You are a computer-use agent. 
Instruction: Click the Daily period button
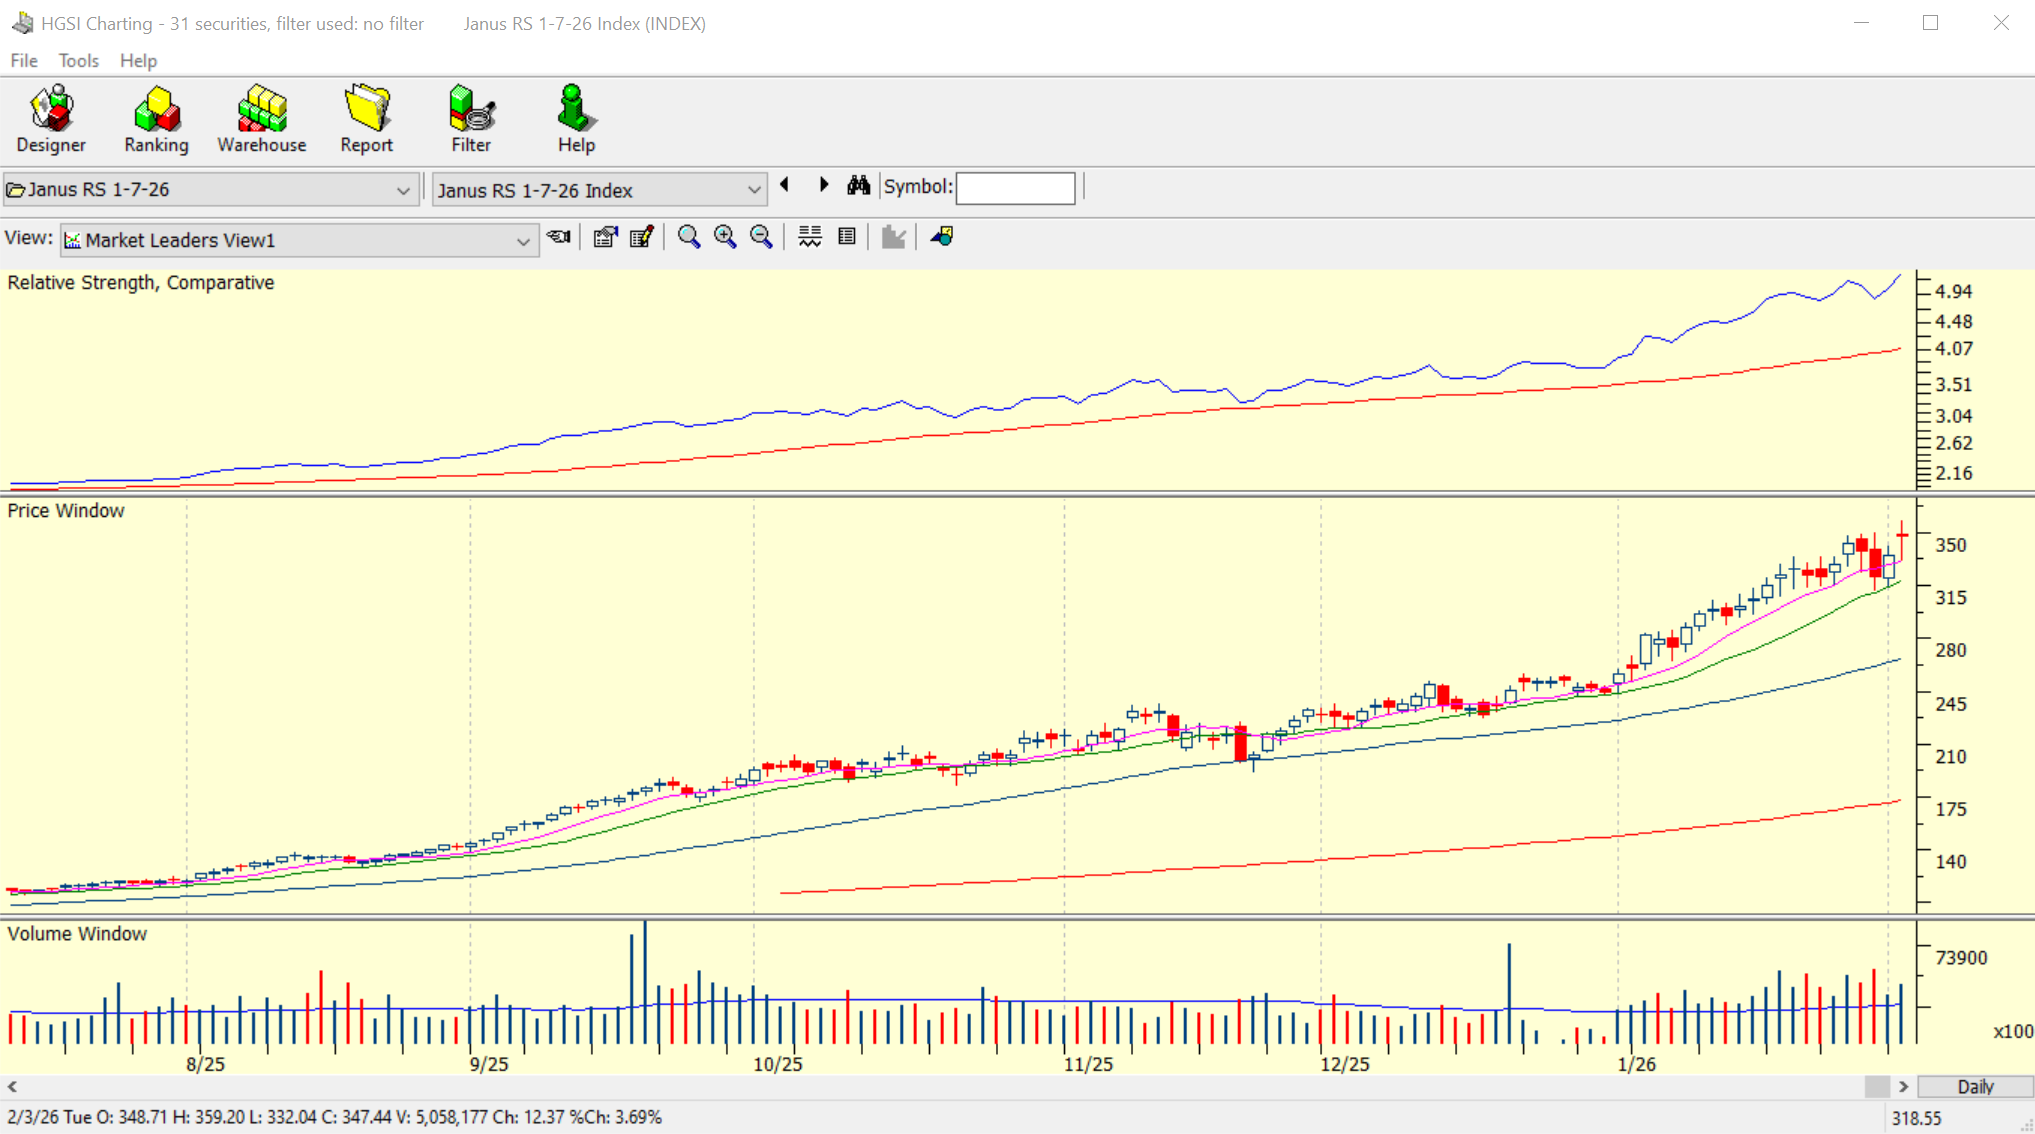[x=1975, y=1087]
